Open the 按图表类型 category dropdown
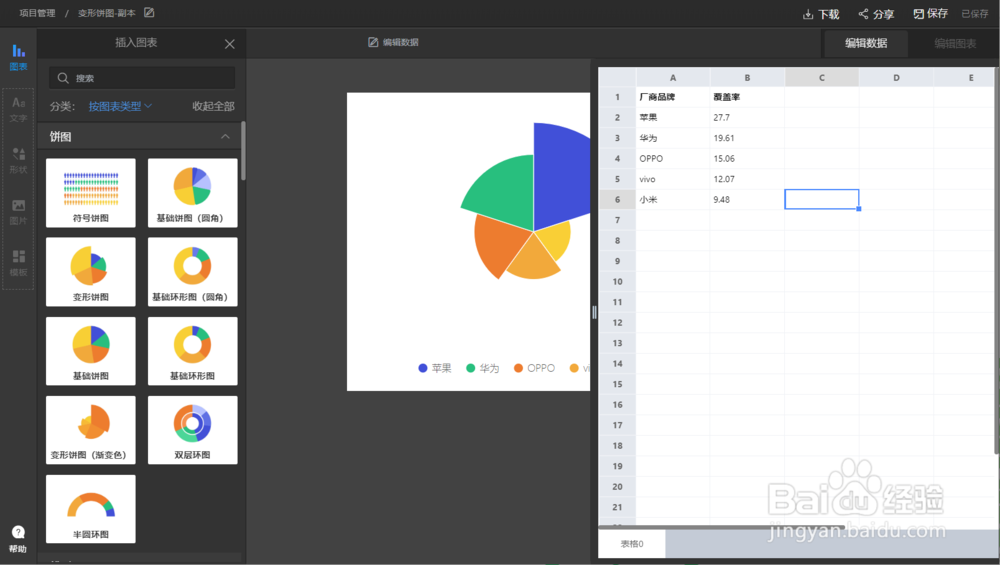Screen dimensions: 1000x565 [120, 106]
